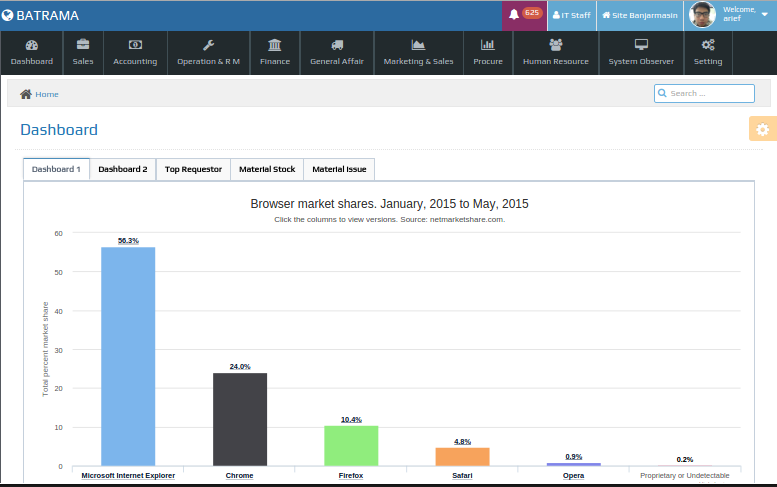
Task: Open the Sales briefcase menu
Action: point(83,45)
